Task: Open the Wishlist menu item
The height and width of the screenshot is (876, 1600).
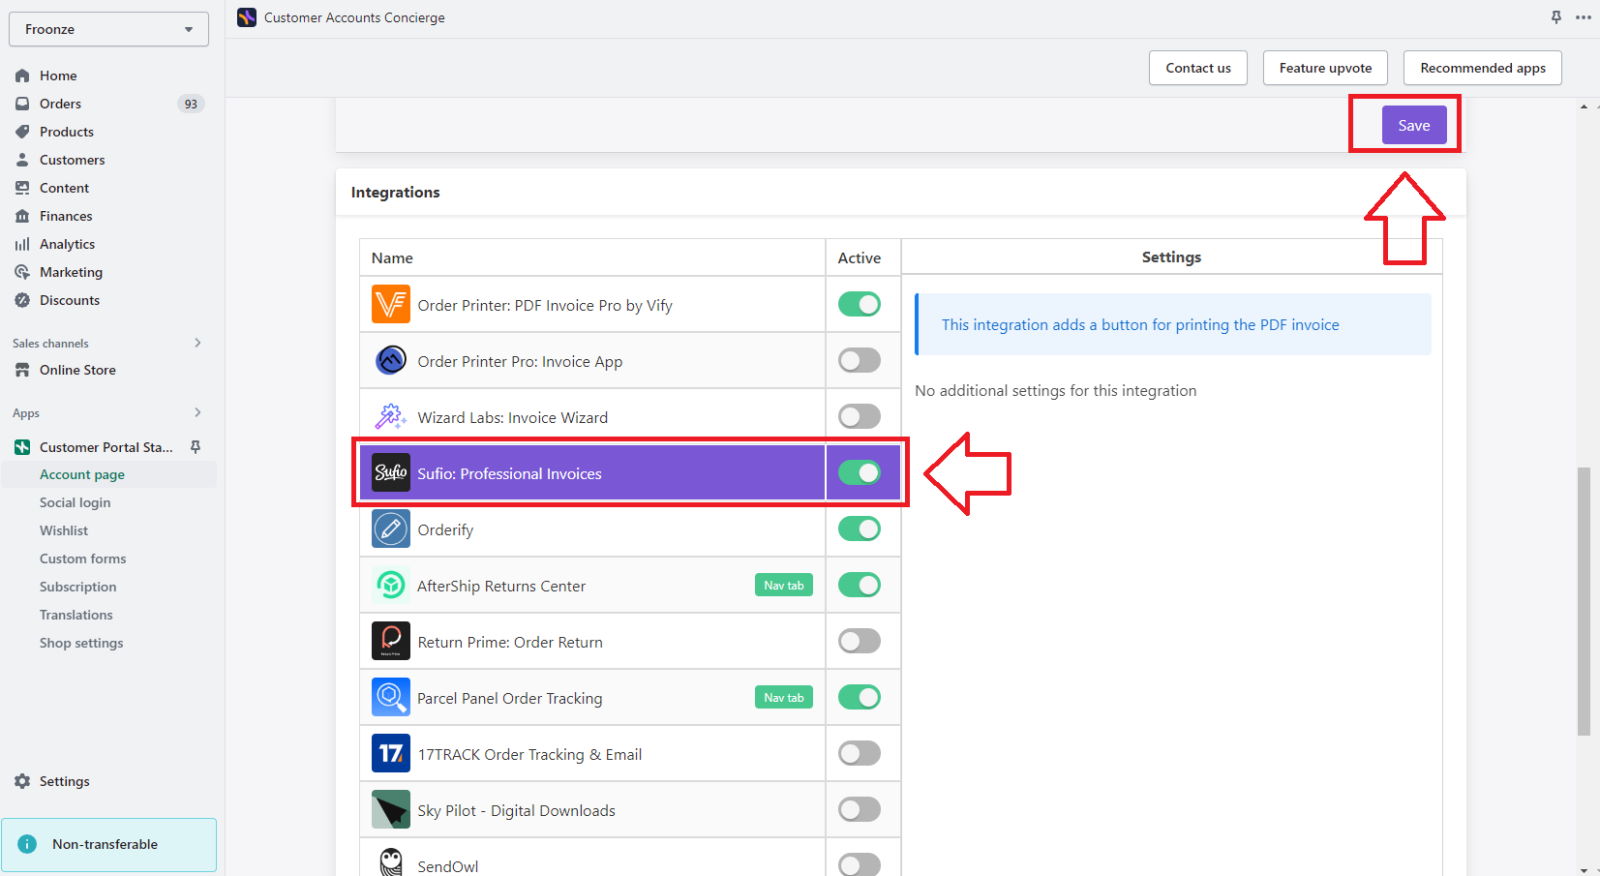Action: tap(64, 531)
